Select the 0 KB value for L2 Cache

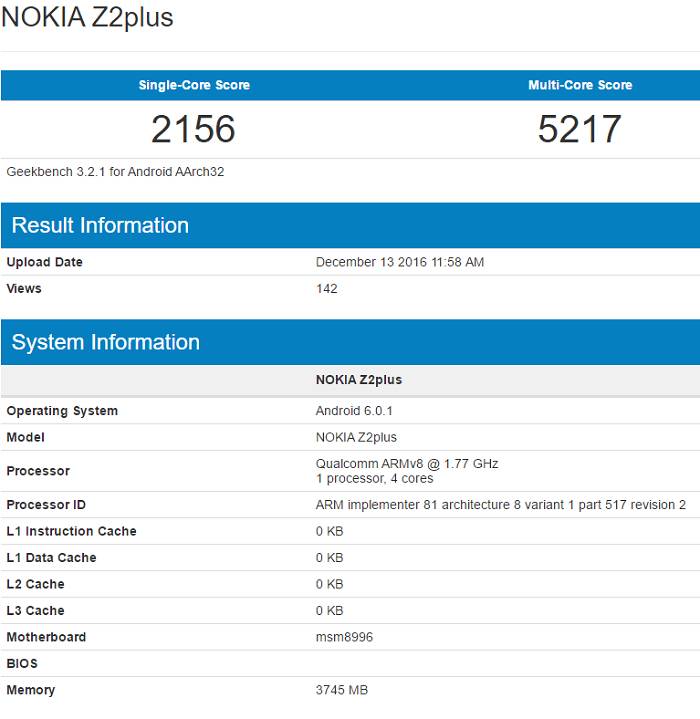[x=329, y=584]
